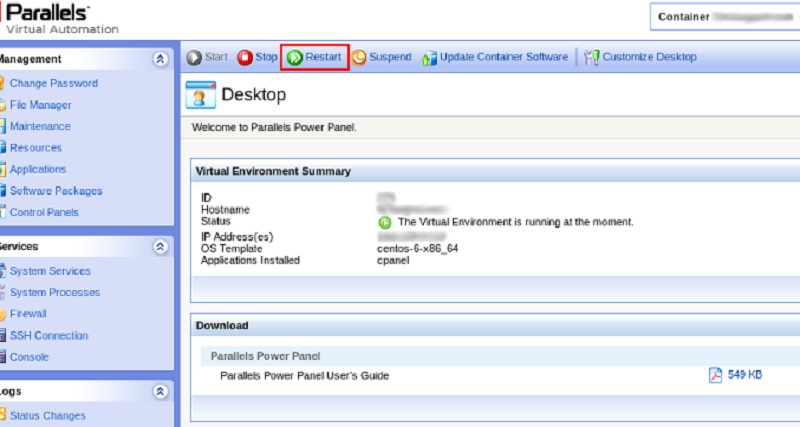This screenshot has height=427, width=800.
Task: Click the Status Changes sidebar icon
Action: 2,415
